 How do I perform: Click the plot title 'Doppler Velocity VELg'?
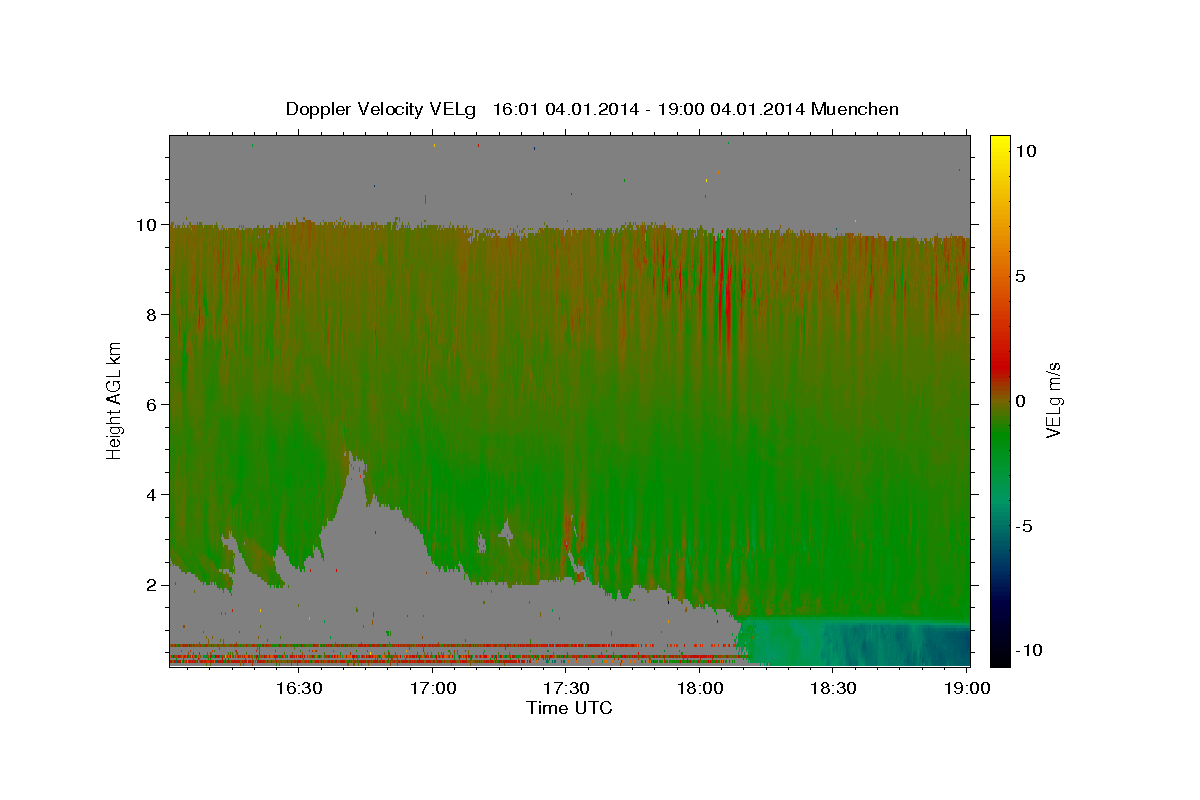click(x=381, y=109)
